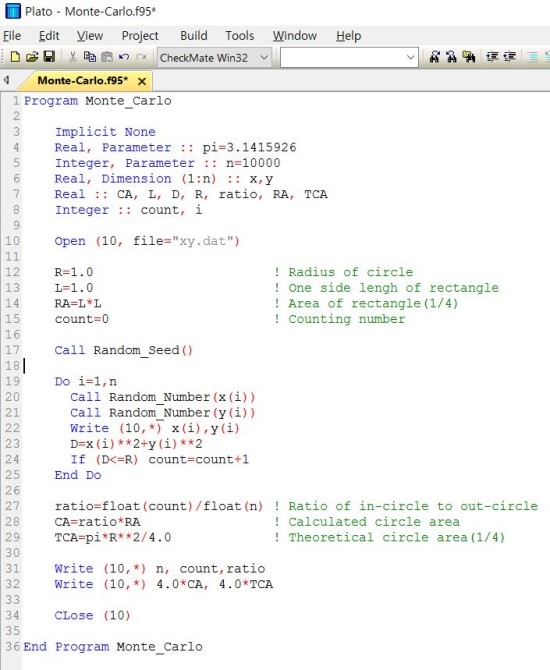This screenshot has width=550, height=670.
Task: Click the file name "xy.dat" string
Action: [x=203, y=241]
